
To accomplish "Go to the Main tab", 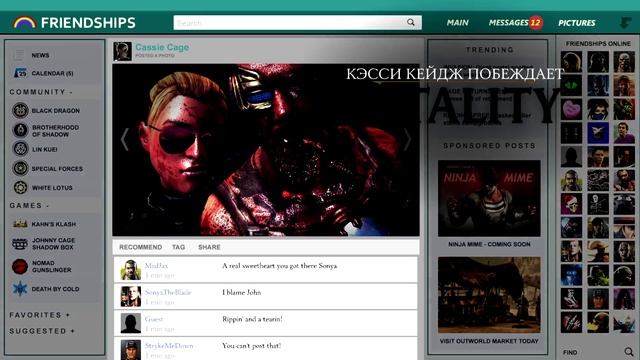I will tap(458, 23).
